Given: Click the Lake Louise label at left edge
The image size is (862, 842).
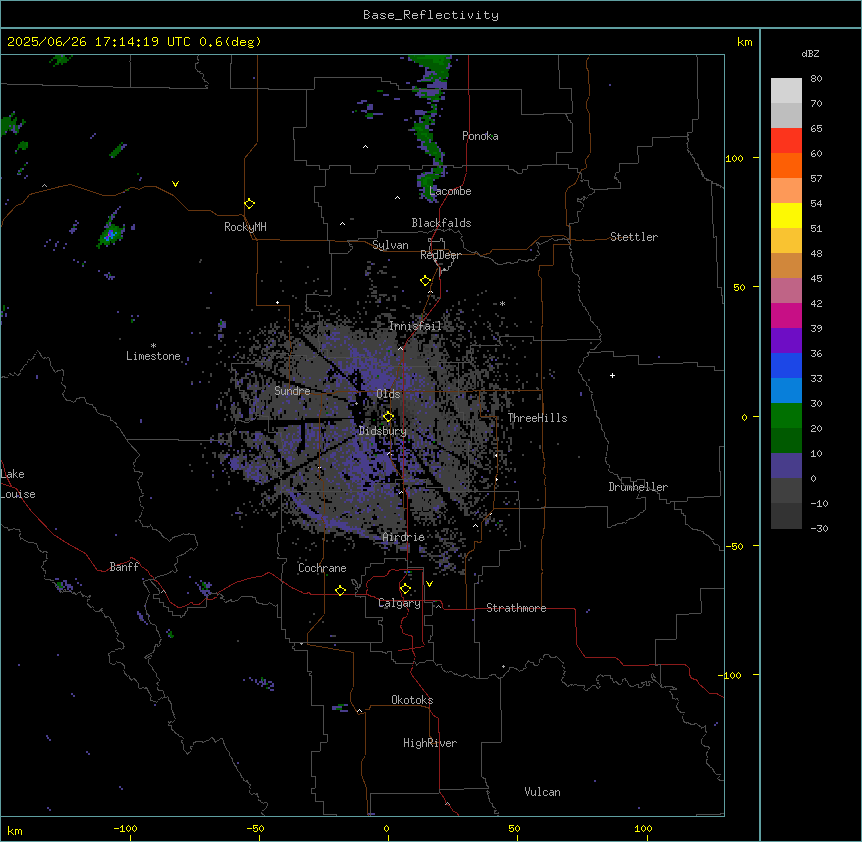Looking at the screenshot, I should click(x=16, y=484).
